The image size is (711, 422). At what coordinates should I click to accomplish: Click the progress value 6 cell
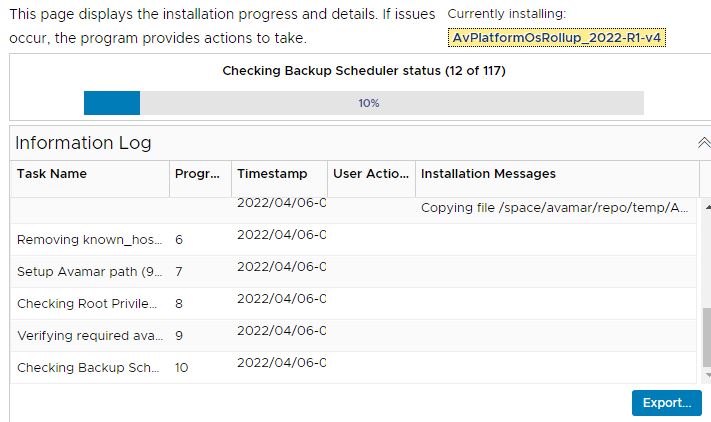179,240
